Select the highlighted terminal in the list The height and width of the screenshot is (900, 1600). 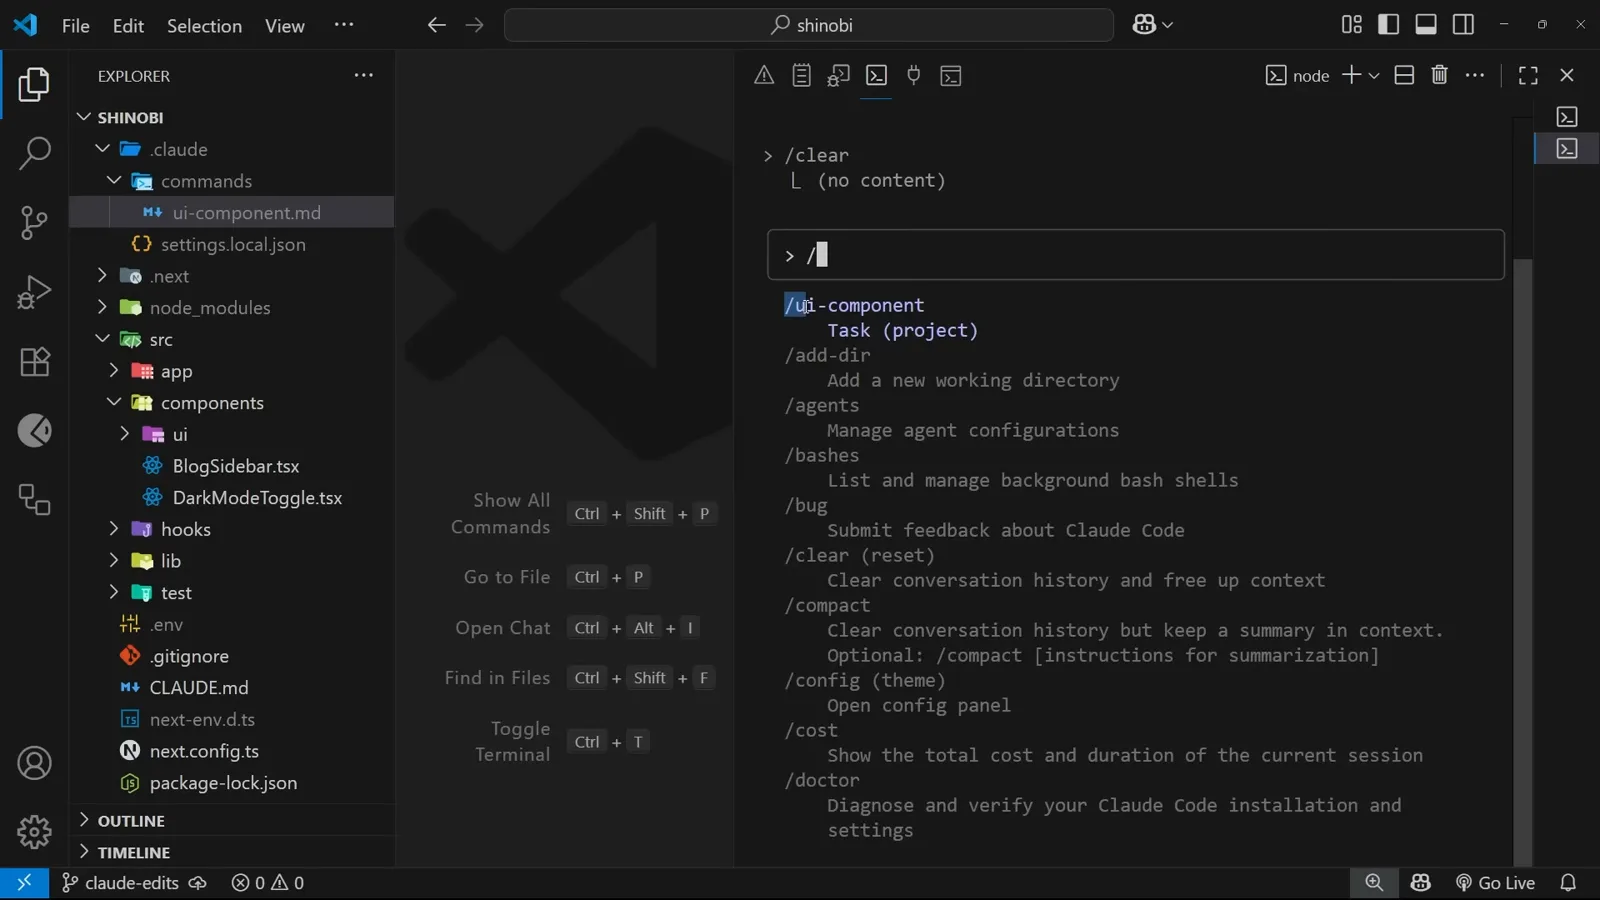1567,148
